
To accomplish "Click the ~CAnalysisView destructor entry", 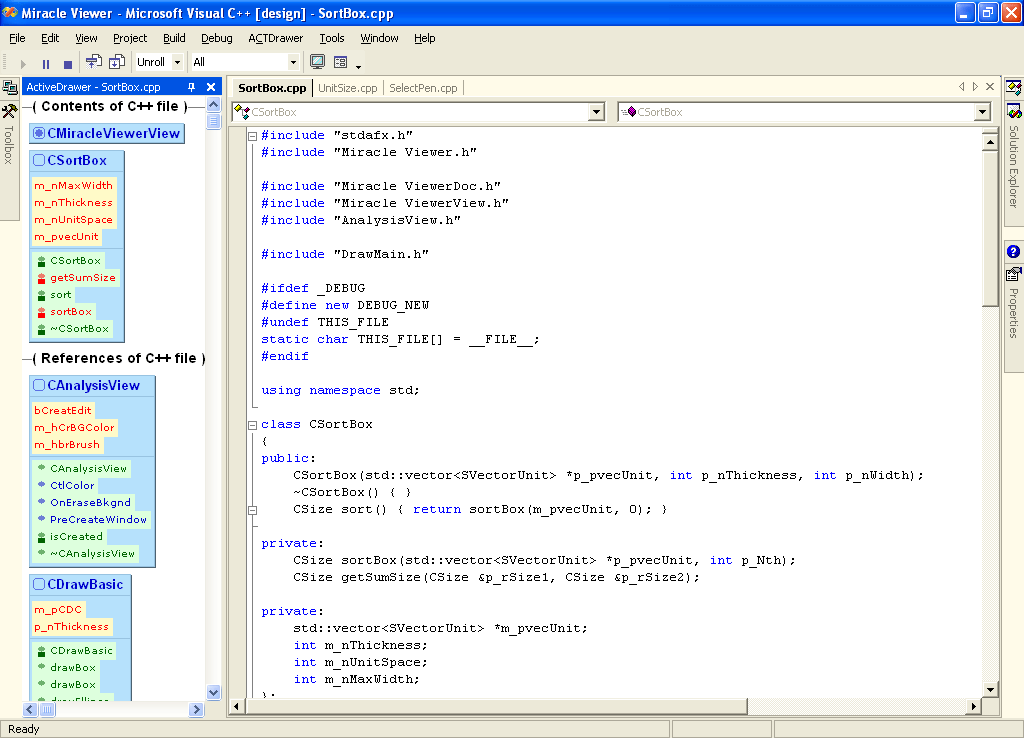I will [93, 553].
